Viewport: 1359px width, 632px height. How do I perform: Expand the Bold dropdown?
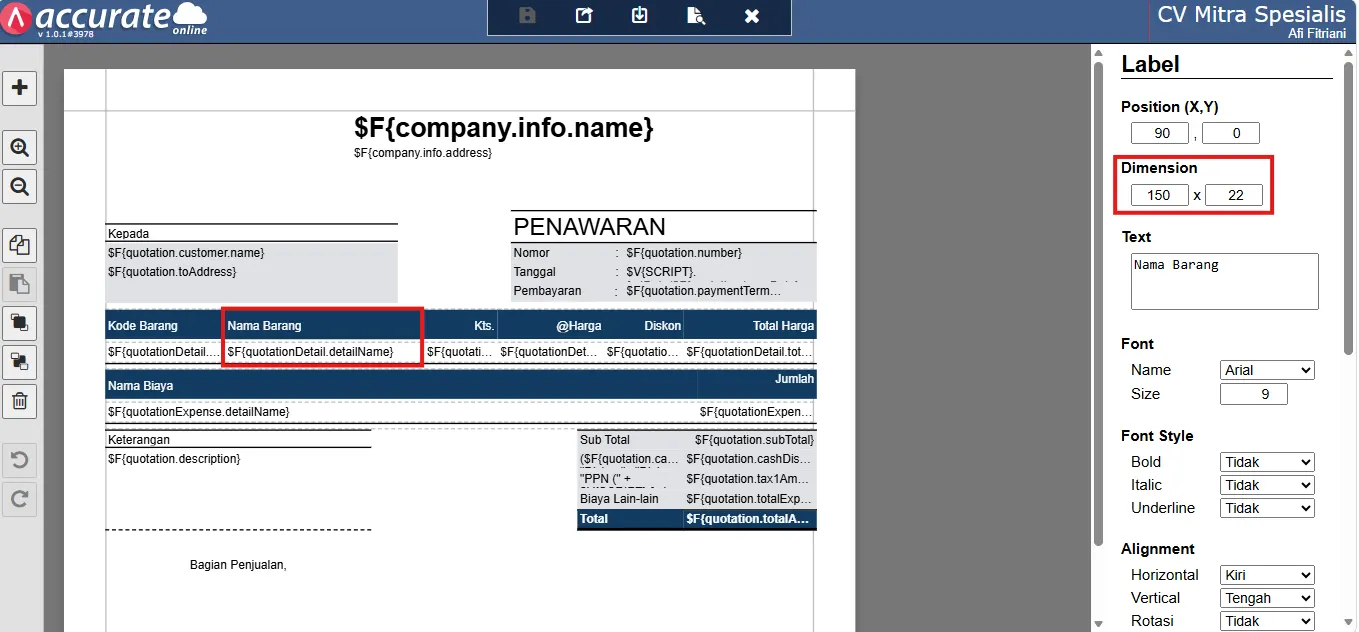(1267, 462)
